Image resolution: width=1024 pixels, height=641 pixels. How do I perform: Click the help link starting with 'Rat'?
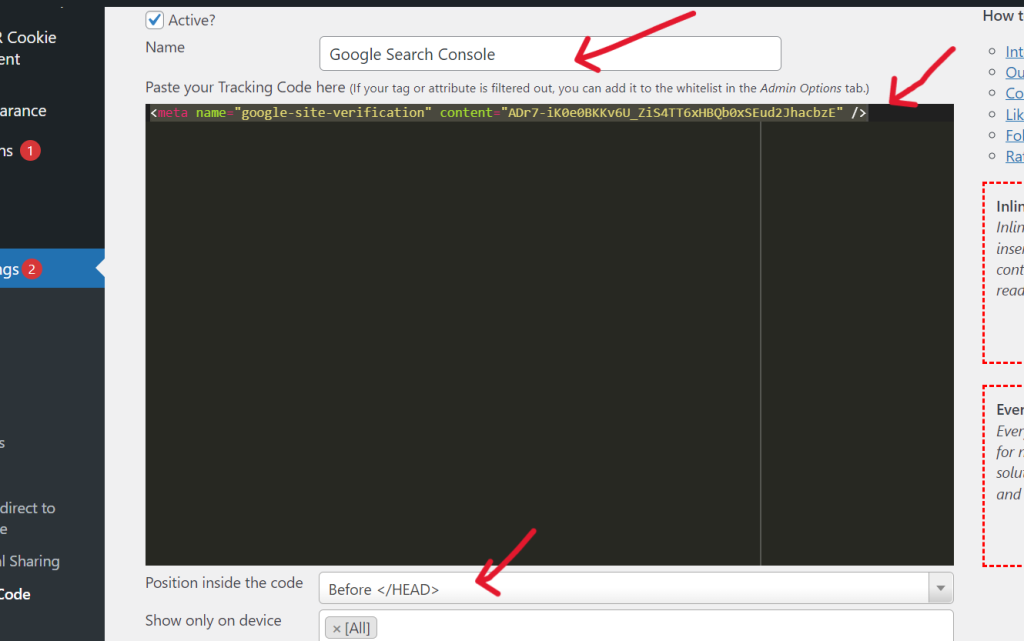pyautogui.click(x=1014, y=156)
